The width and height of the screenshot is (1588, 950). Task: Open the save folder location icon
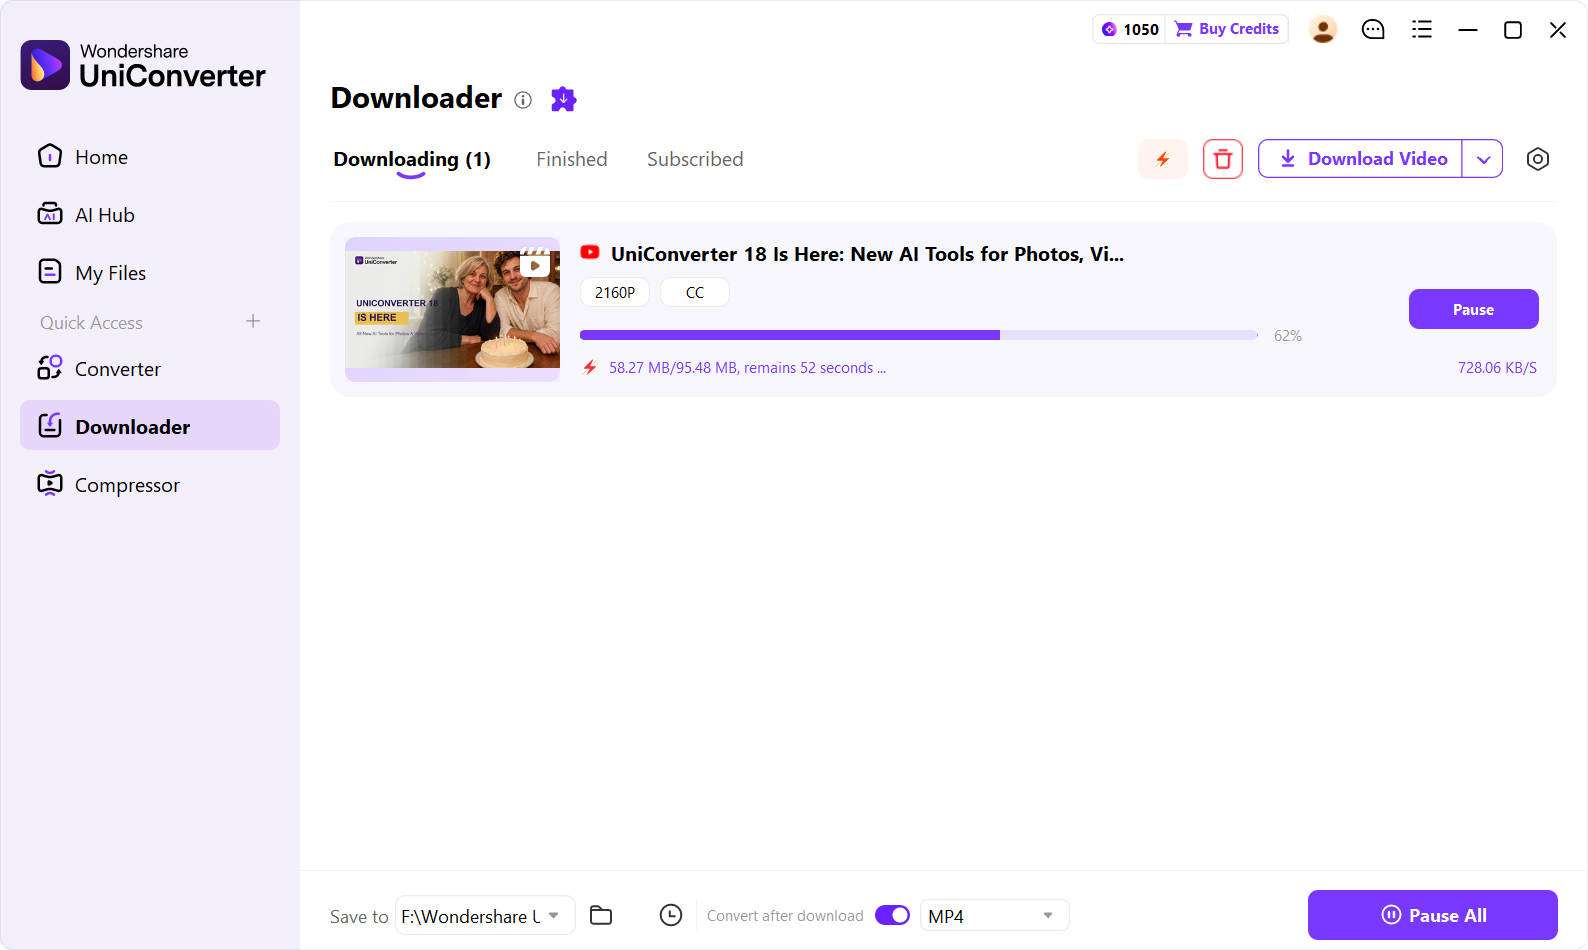click(601, 915)
